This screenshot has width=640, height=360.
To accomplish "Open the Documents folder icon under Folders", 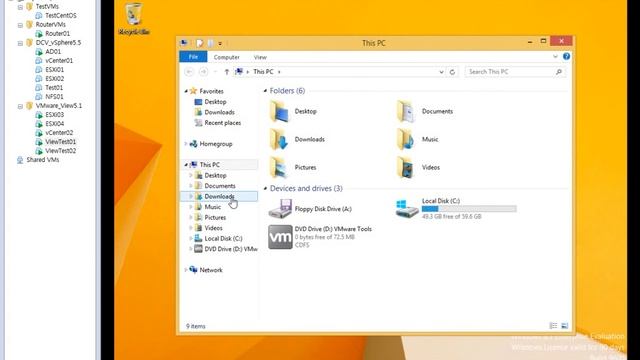I will coord(406,111).
